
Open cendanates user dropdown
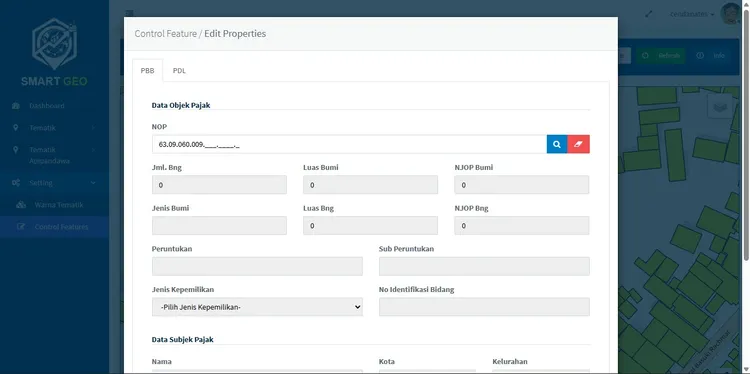pos(692,14)
